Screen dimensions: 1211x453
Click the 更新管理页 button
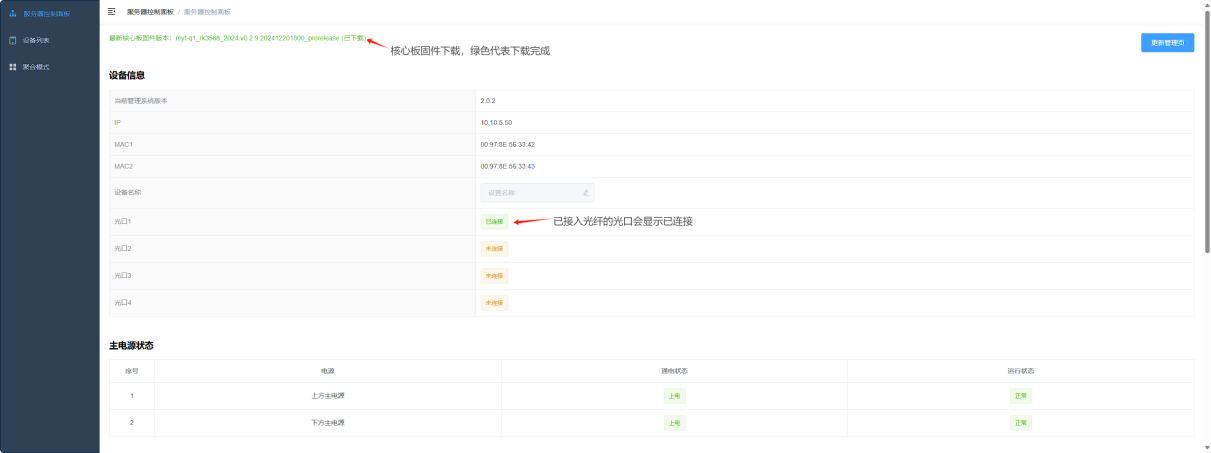(1167, 43)
